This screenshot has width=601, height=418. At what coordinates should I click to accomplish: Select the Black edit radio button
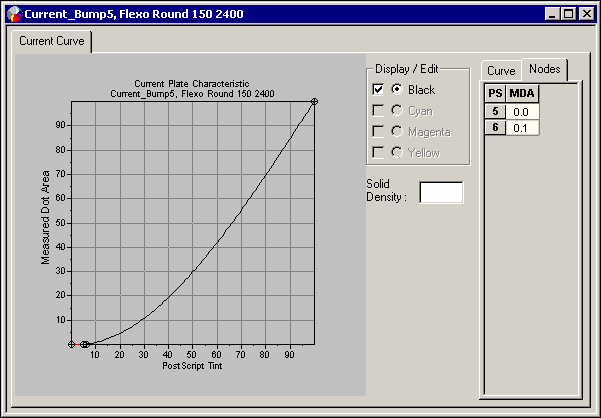pyautogui.click(x=397, y=89)
